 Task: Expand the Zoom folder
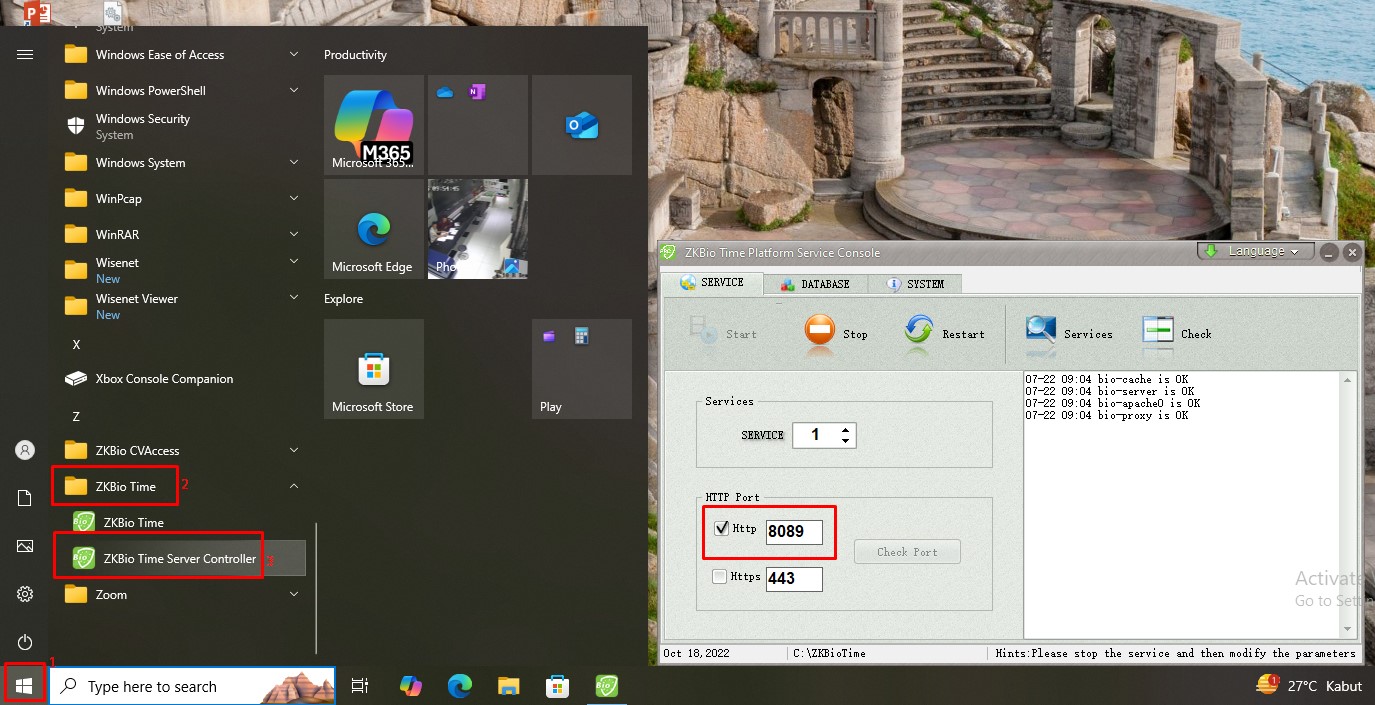(294, 594)
